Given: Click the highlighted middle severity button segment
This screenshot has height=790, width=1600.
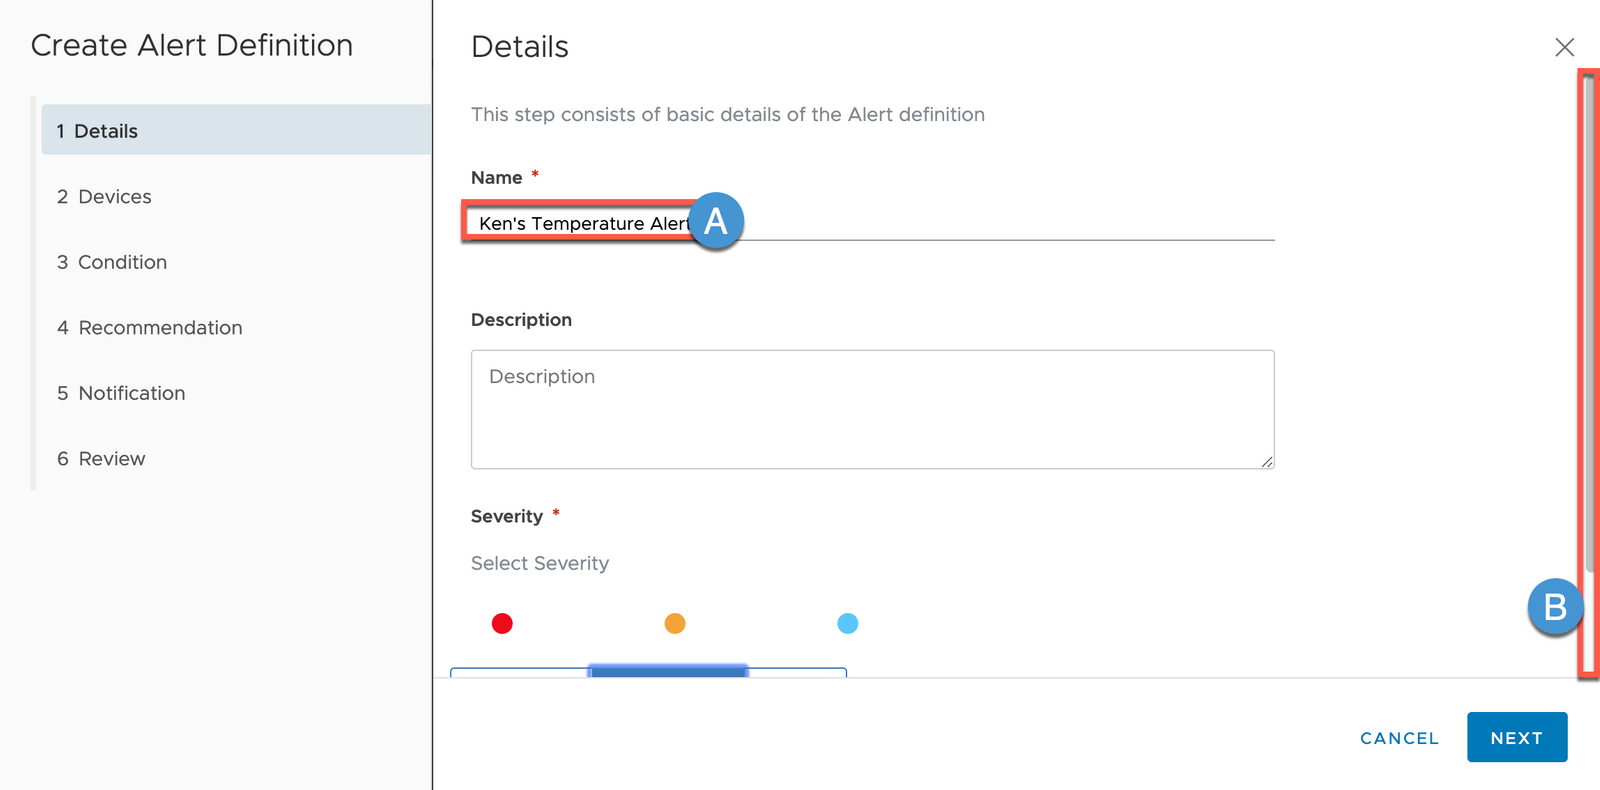Looking at the screenshot, I should click(668, 671).
